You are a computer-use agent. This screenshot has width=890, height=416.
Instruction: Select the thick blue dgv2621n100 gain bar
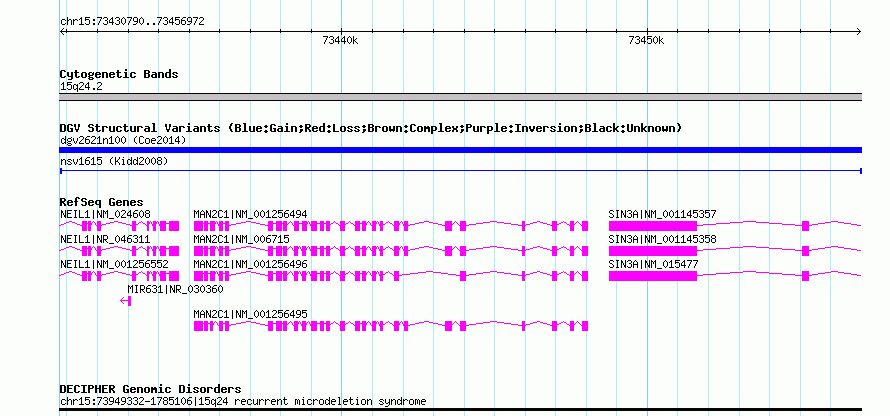pyautogui.click(x=460, y=150)
